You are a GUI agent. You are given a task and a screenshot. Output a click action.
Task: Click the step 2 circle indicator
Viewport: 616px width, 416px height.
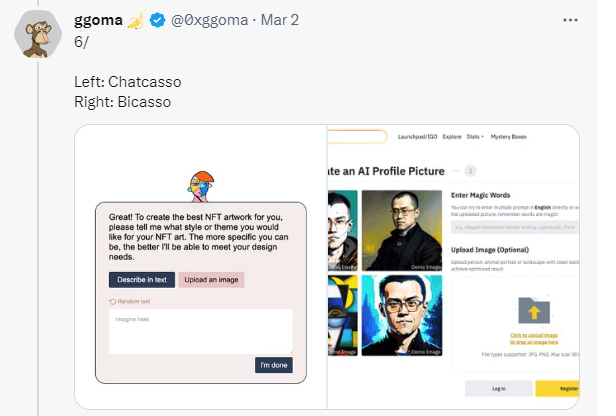point(471,171)
